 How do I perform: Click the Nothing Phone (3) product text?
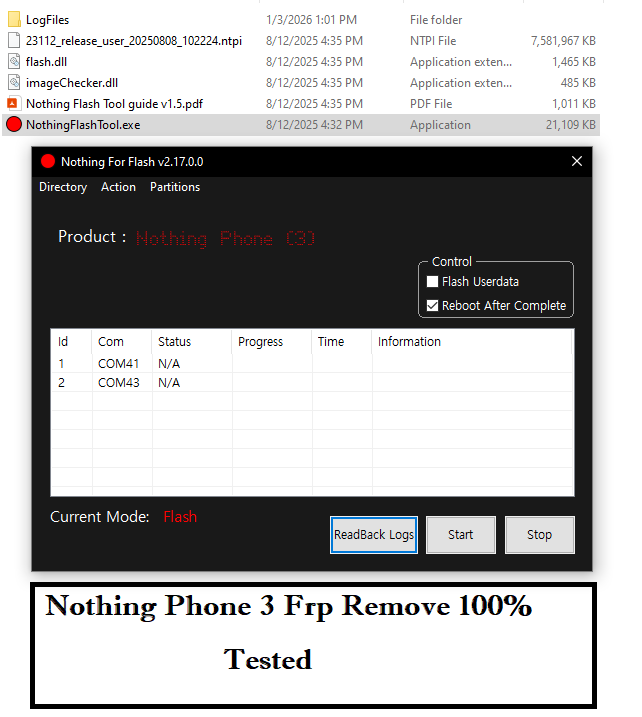(225, 239)
